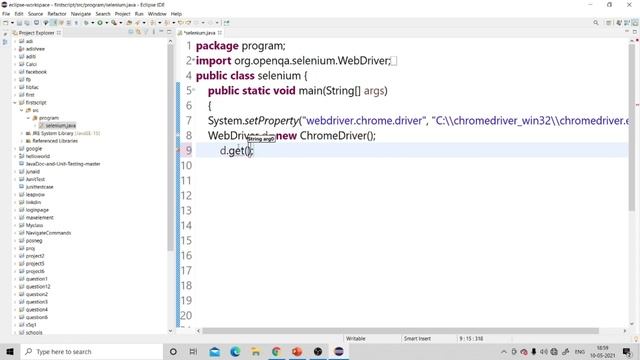Open the Project Explorer view menu
640x360 pixels.
pyautogui.click(x=153, y=32)
